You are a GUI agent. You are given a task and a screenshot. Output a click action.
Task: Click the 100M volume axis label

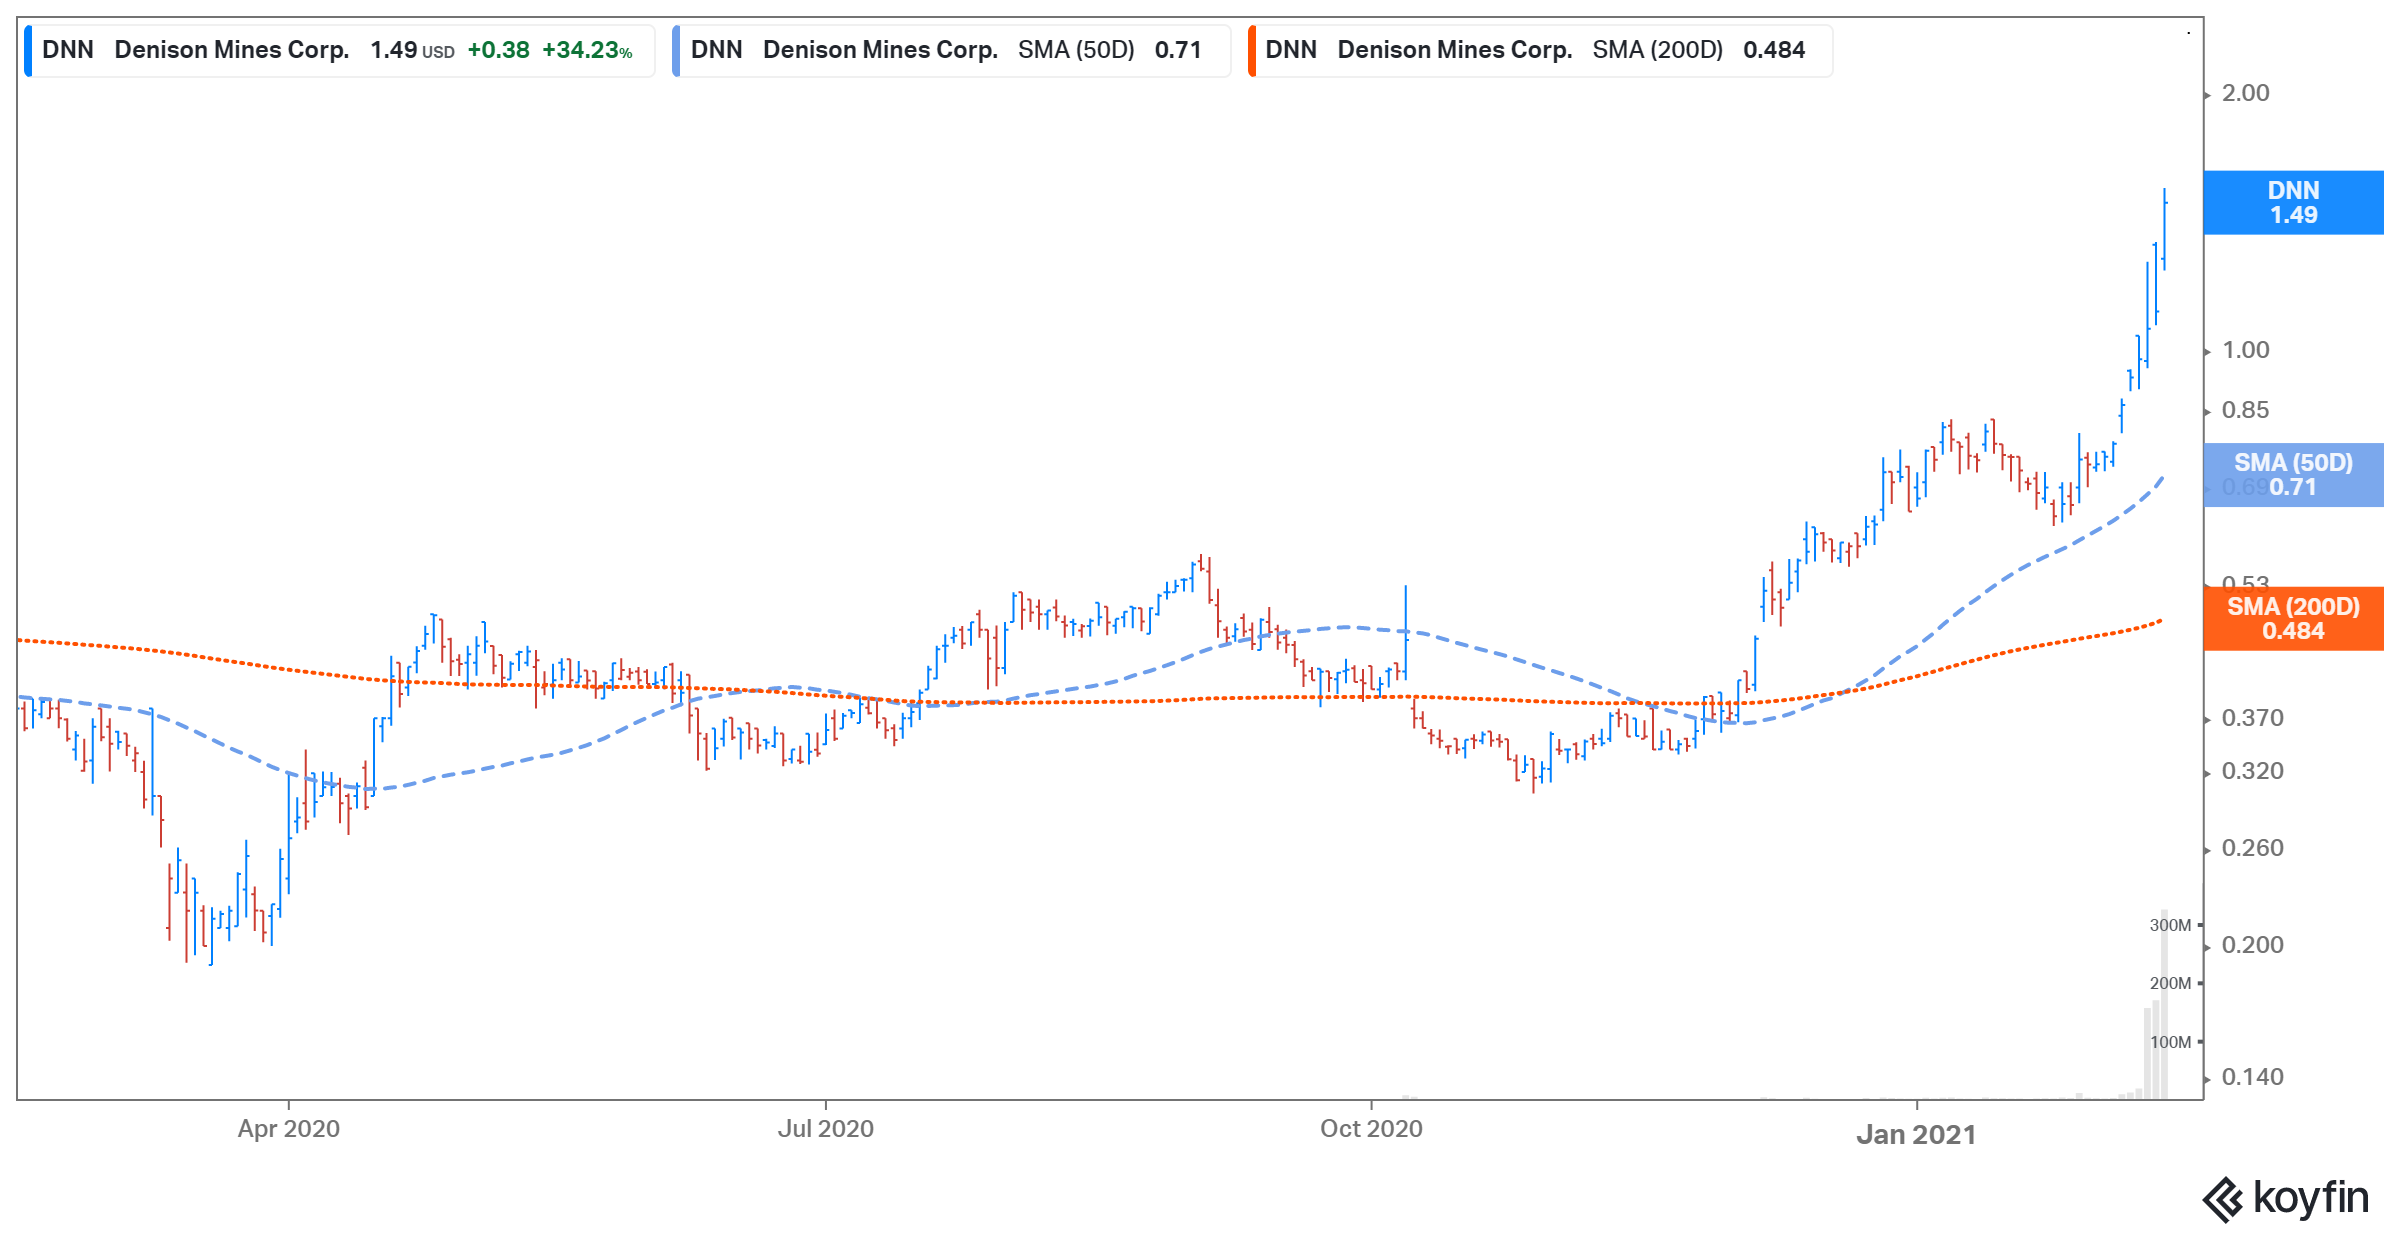(2170, 1042)
